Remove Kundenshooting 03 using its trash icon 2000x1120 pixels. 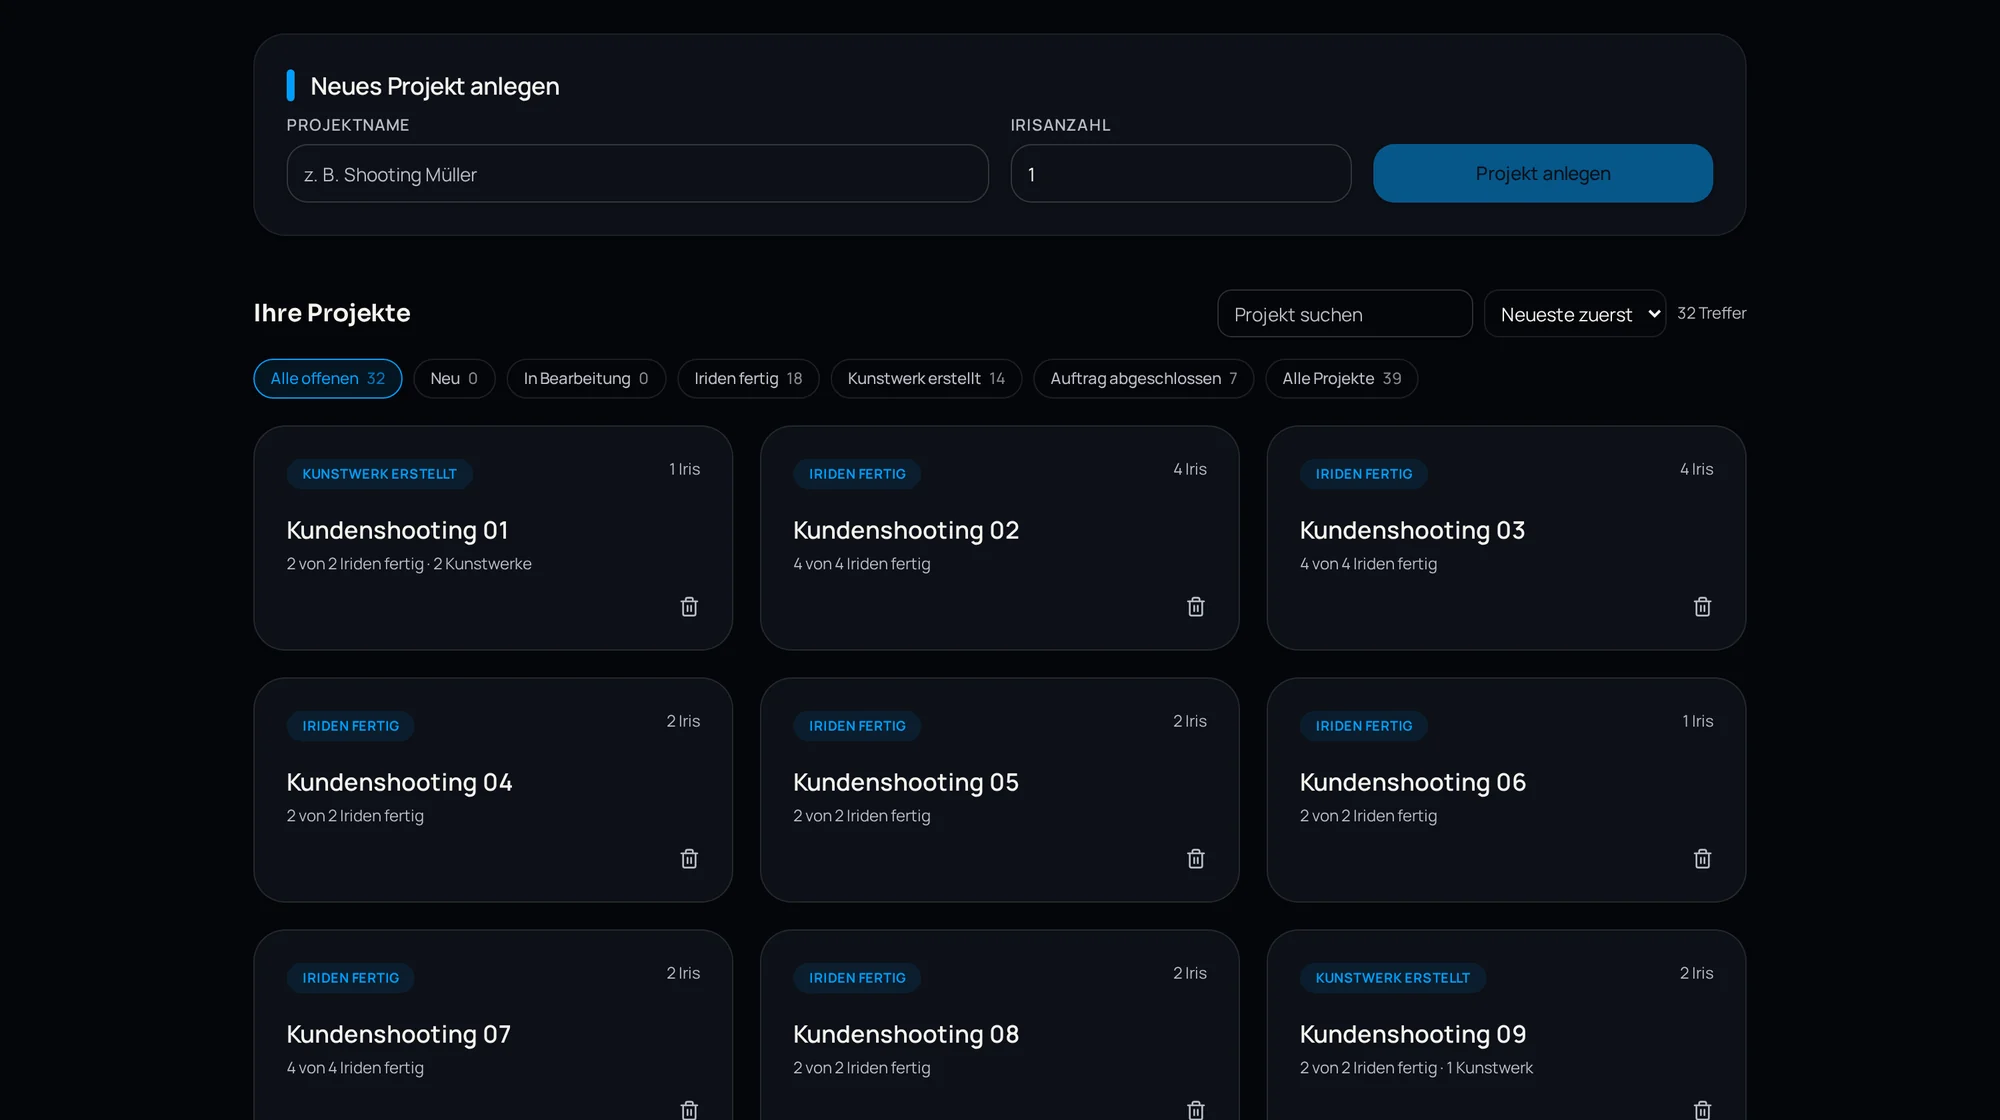(x=1702, y=607)
